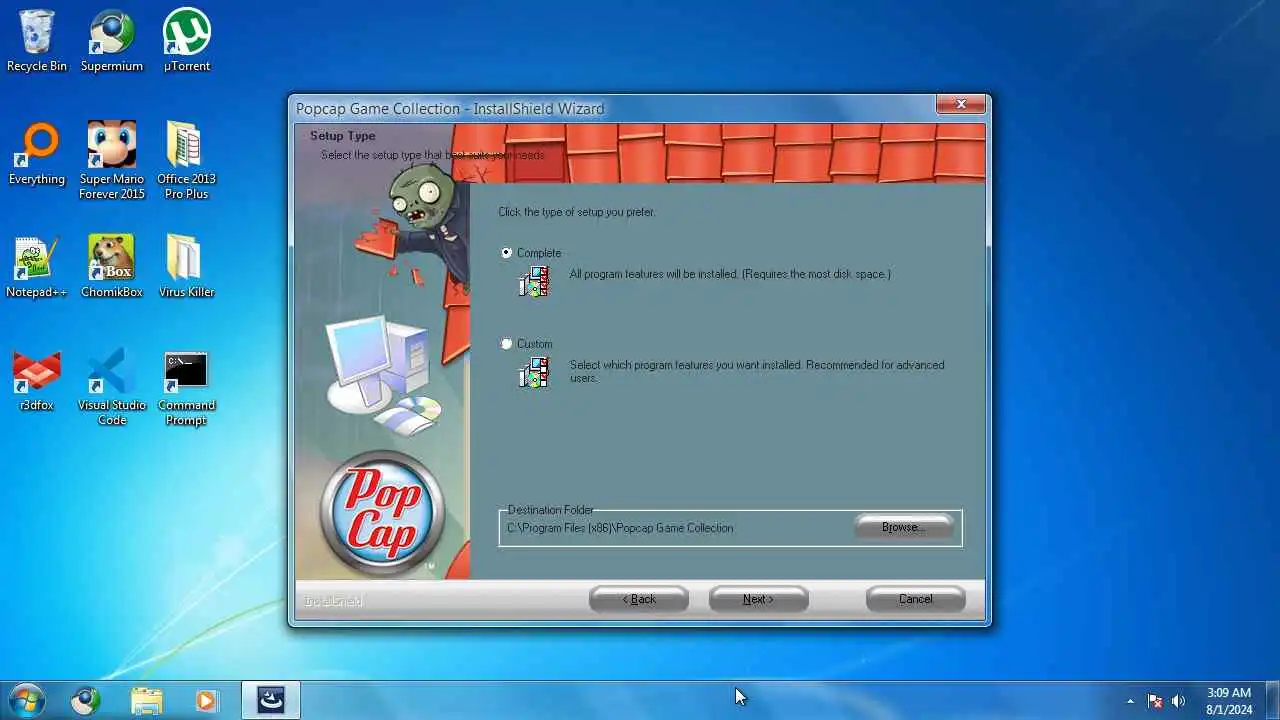The height and width of the screenshot is (720, 1280).
Task: Select the Custom setup radio button
Action: click(507, 344)
